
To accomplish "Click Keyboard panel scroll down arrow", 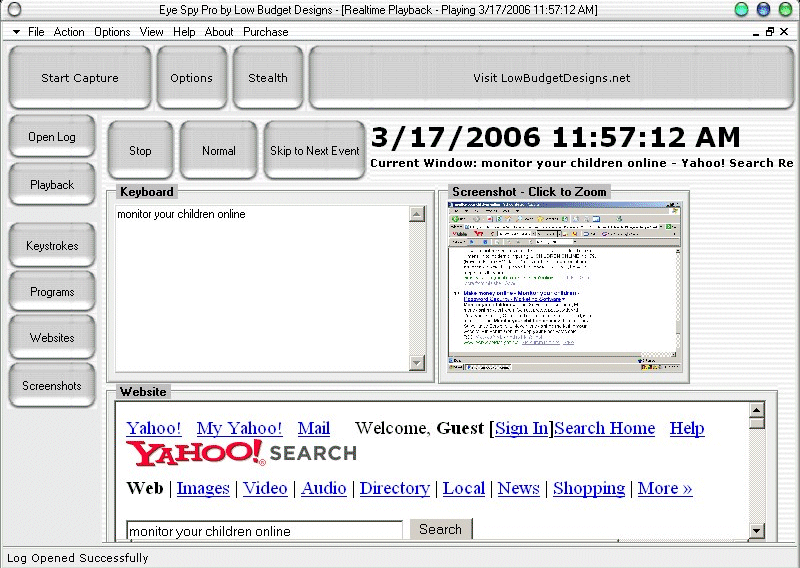I will 417,363.
